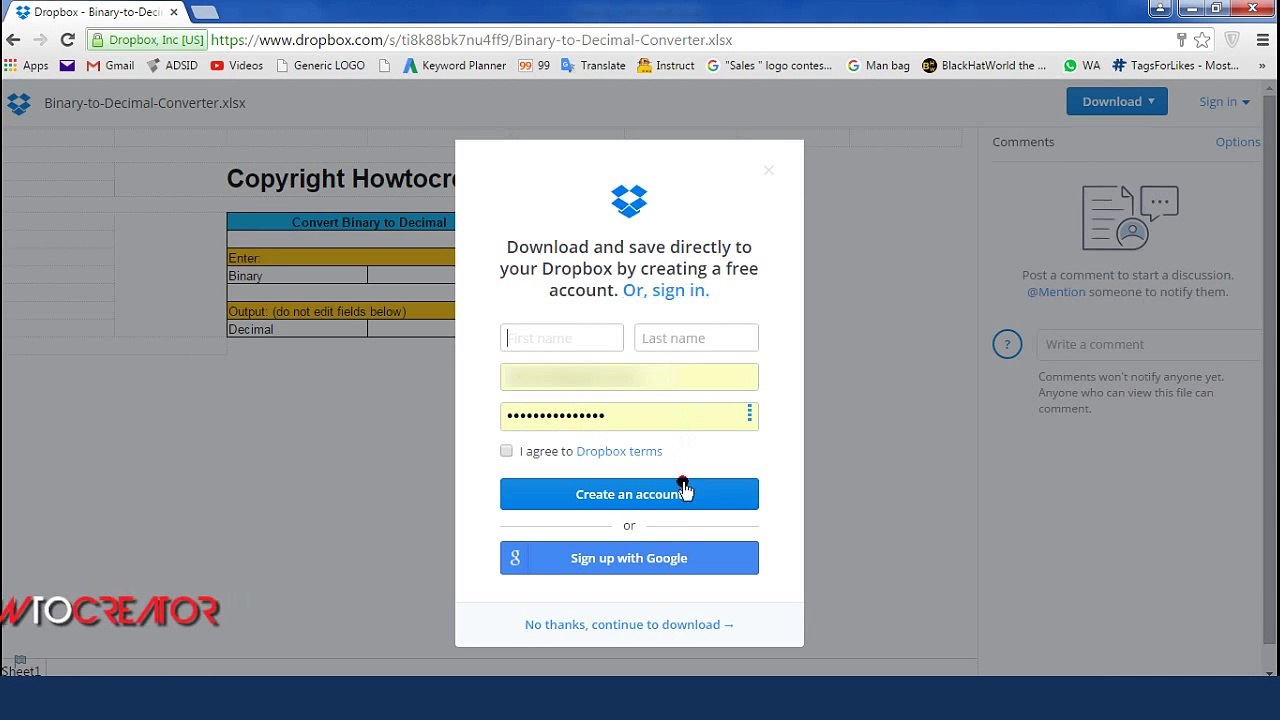Open the Translate bookmark
This screenshot has height=720, width=1280.
tap(593, 65)
